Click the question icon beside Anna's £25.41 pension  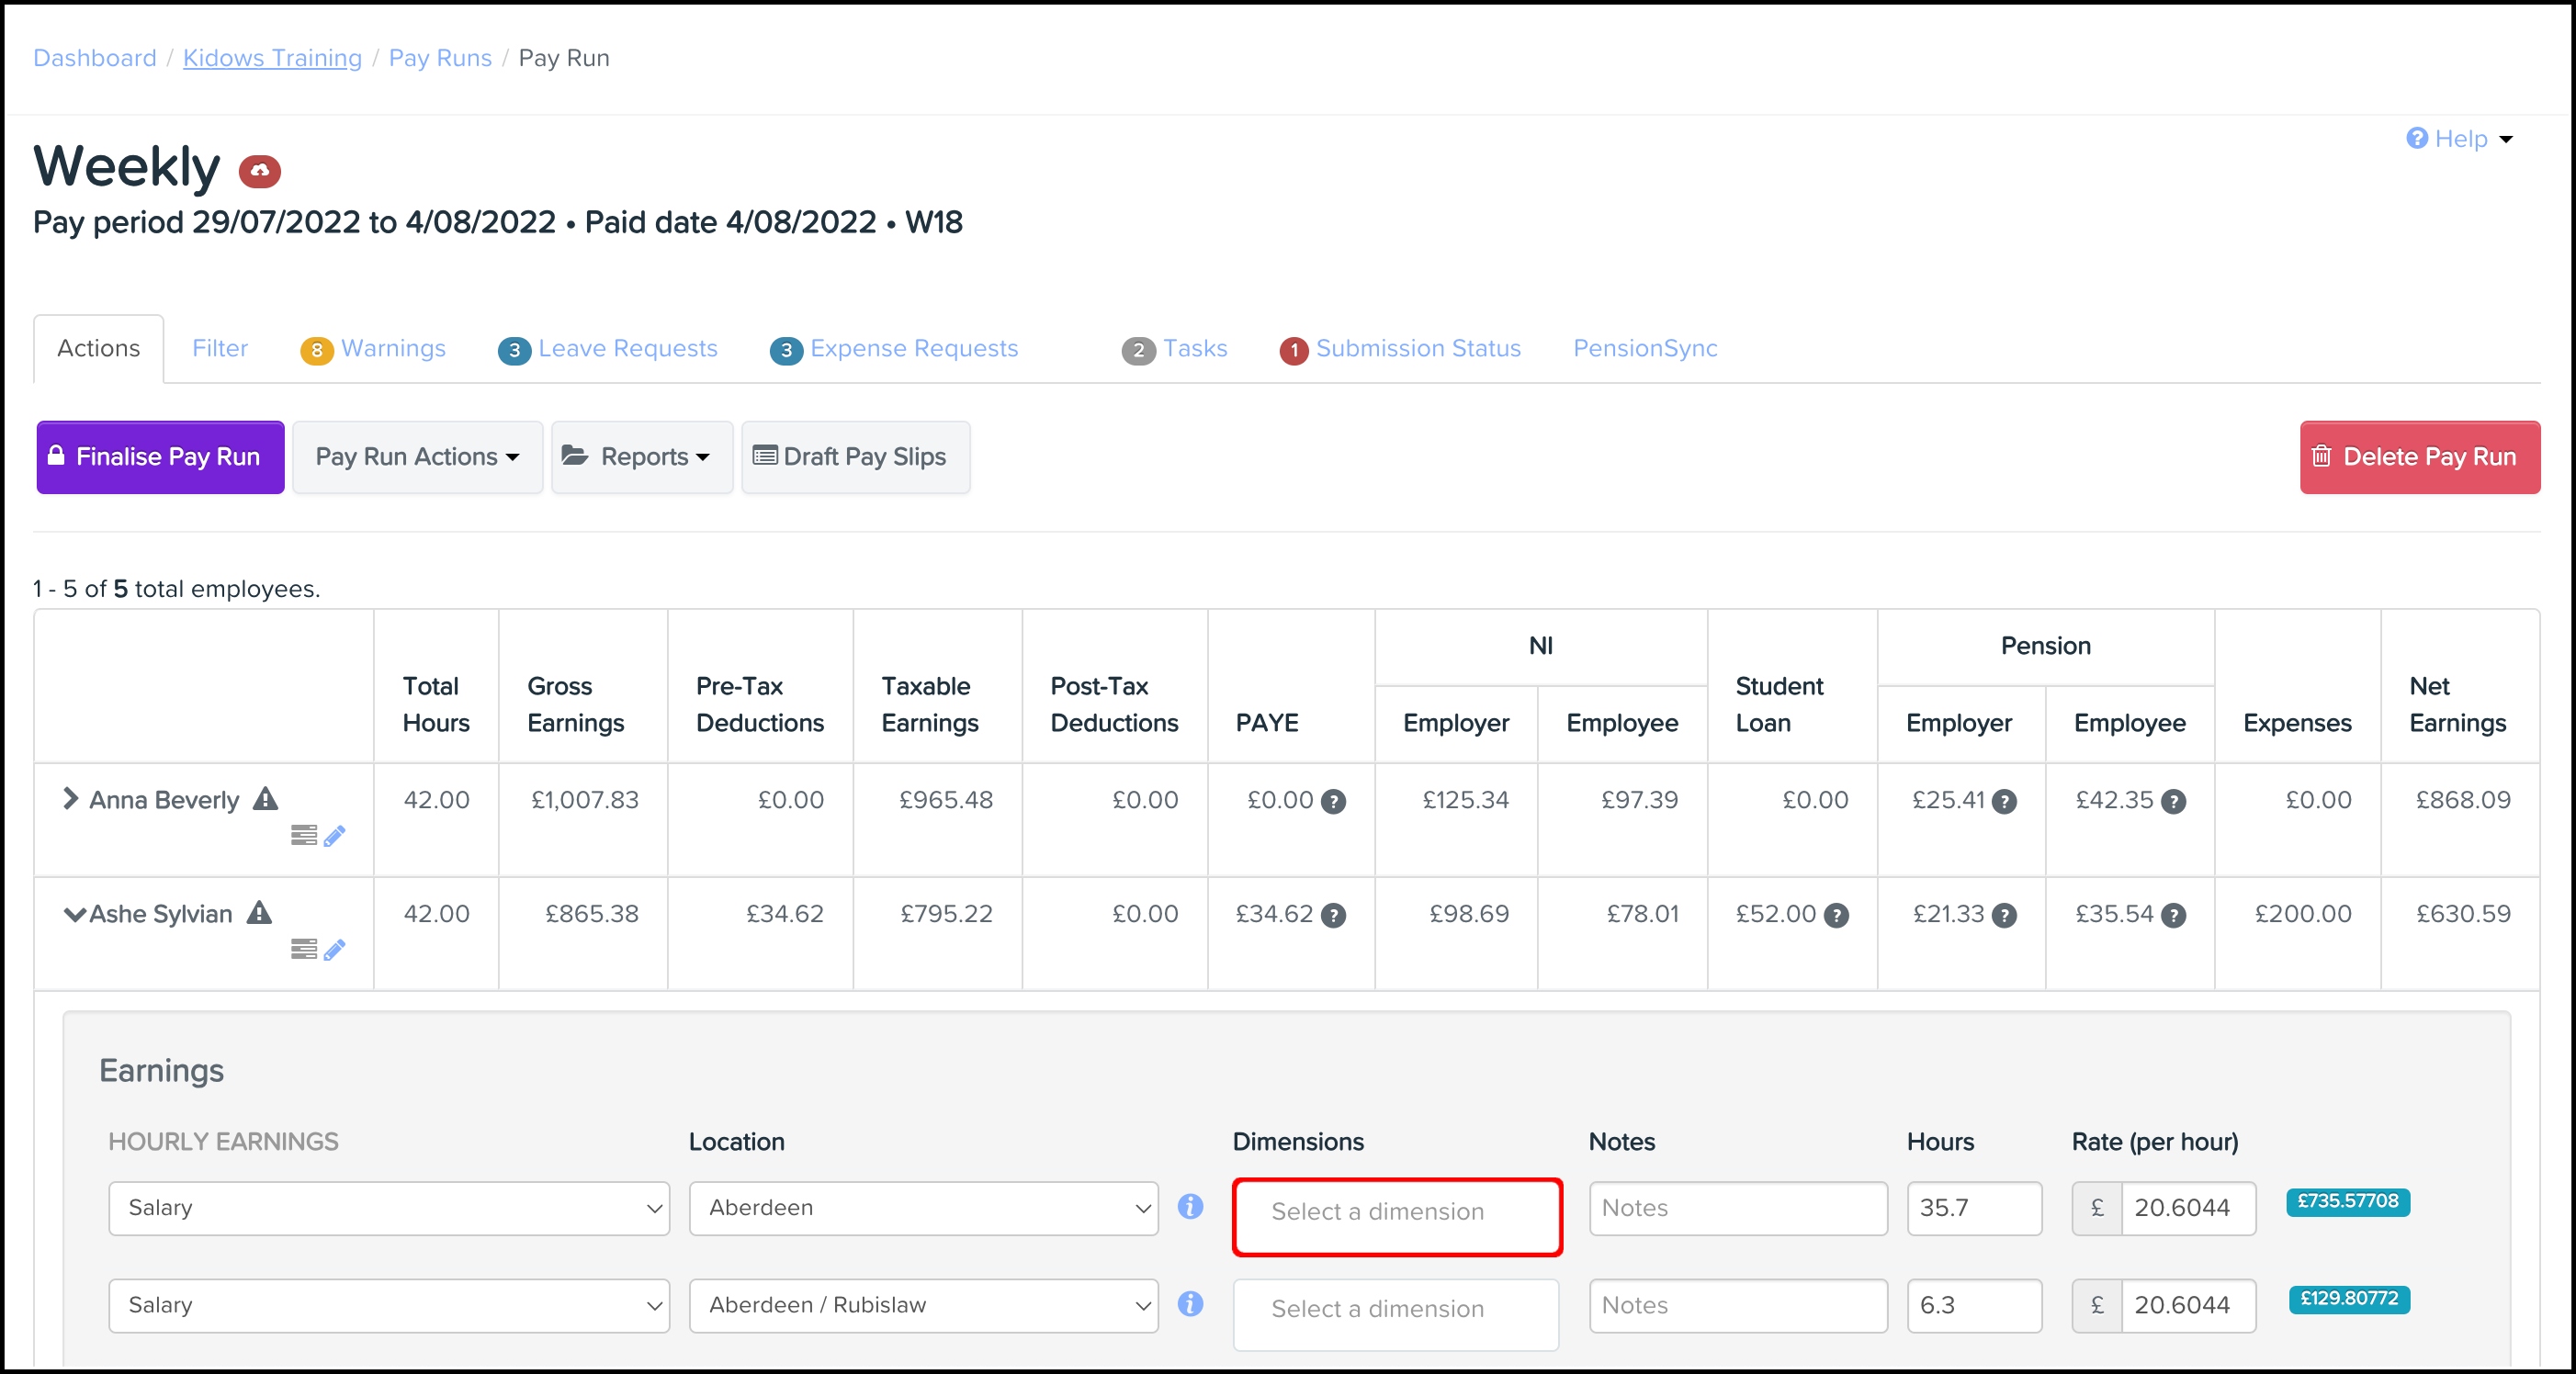point(2004,801)
